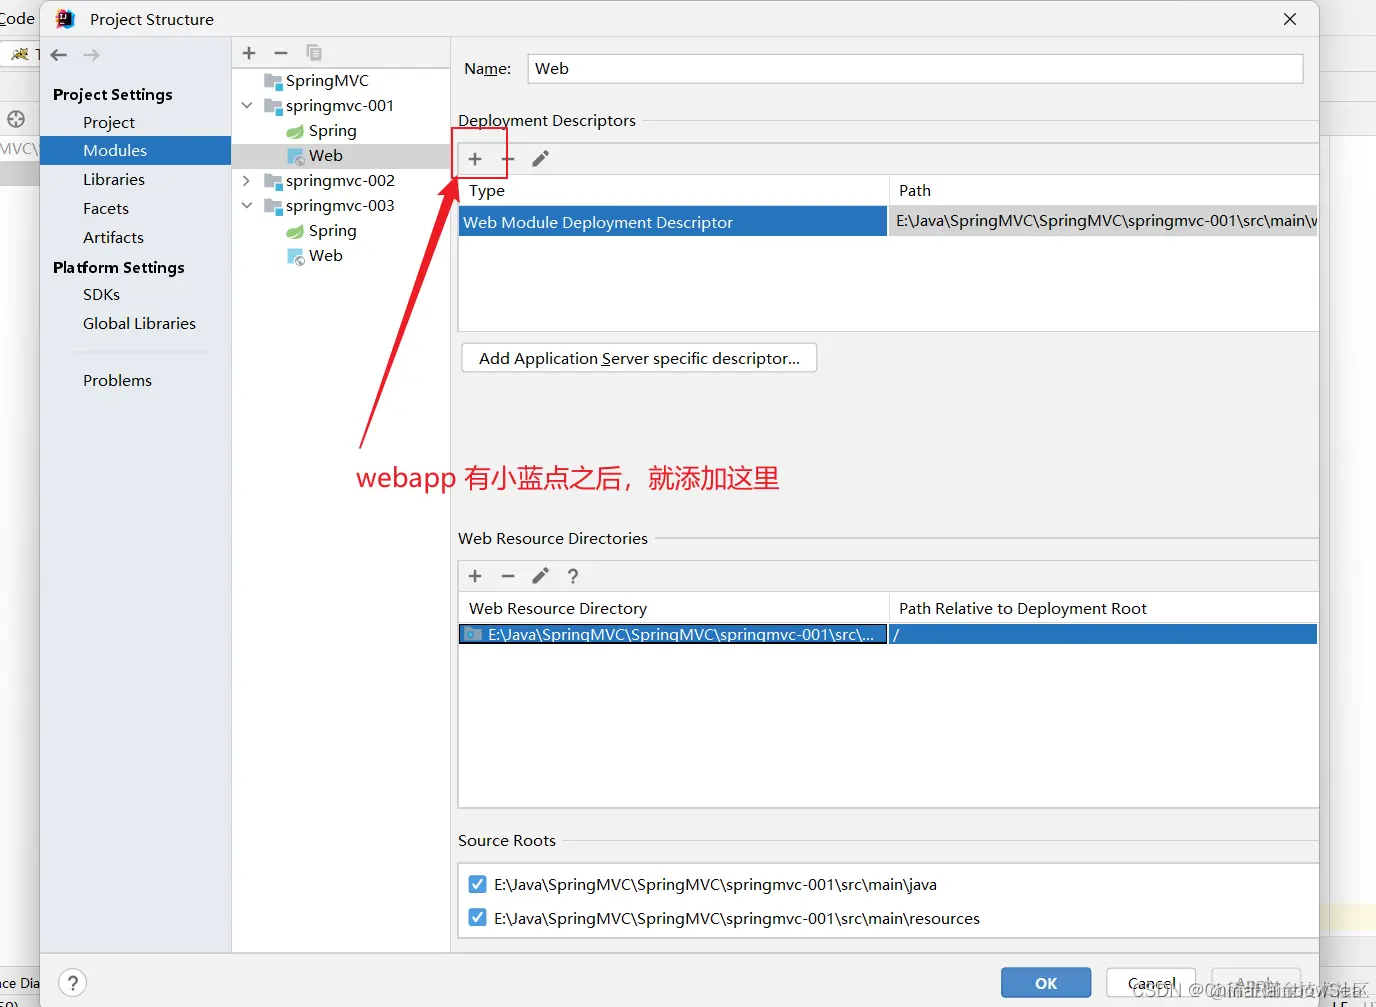Remove the selected deployment descriptor
Viewport: 1376px width, 1007px height.
point(508,159)
